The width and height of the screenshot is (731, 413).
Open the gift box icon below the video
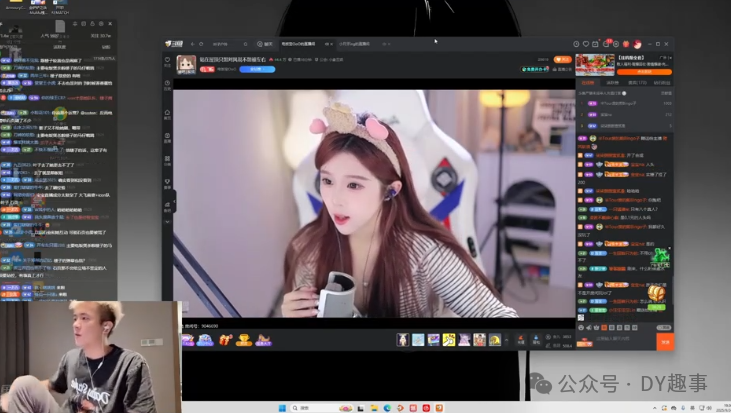pos(226,340)
